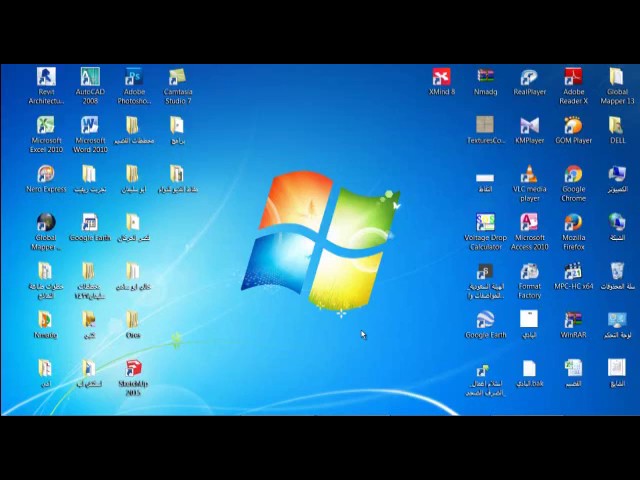Select the TexturesCo... desktop icon
Viewport: 640px width, 480px height.
pyautogui.click(x=485, y=130)
